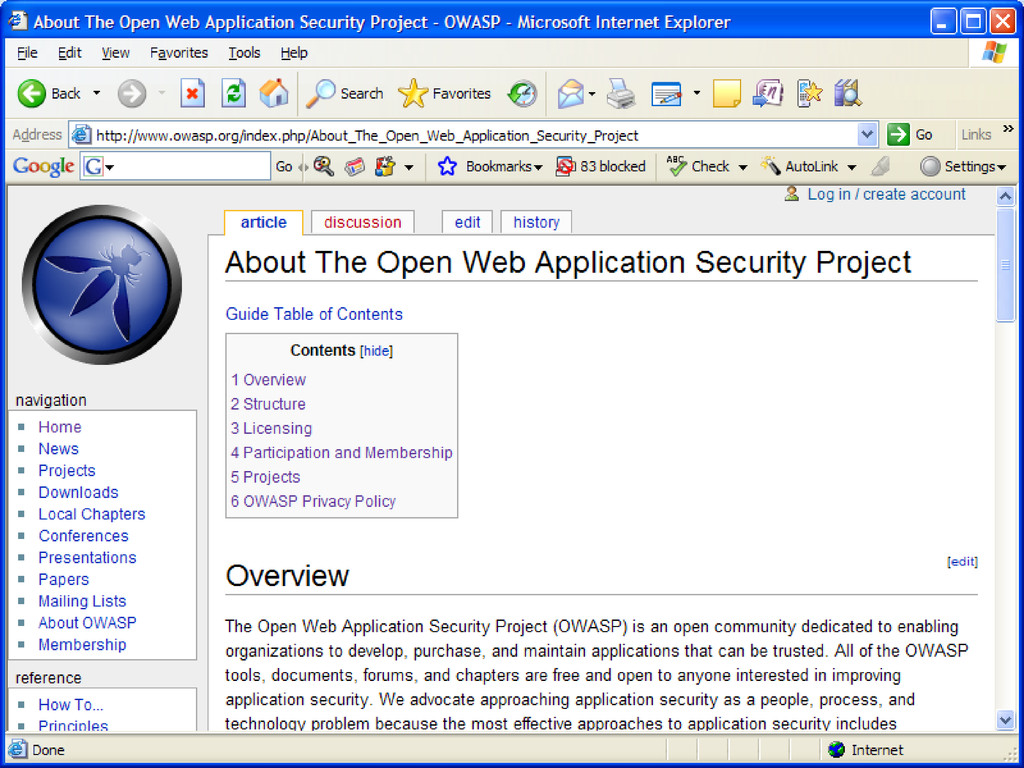Click the OWASP wasp logo
The image size is (1024, 768).
(102, 285)
